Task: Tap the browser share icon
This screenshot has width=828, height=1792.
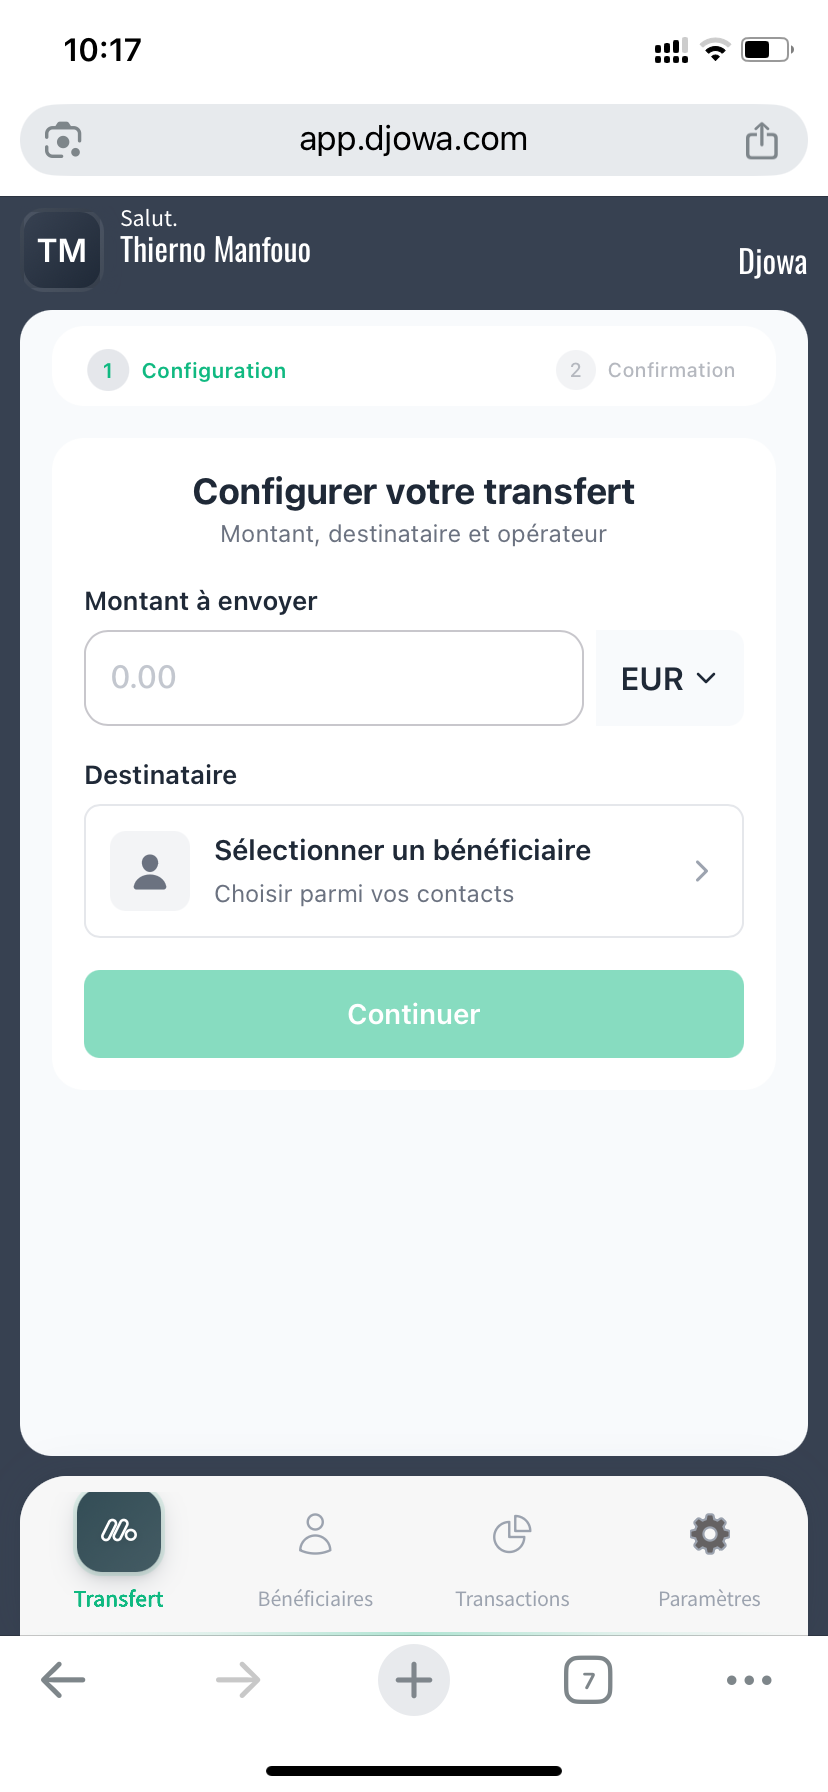Action: point(762,141)
